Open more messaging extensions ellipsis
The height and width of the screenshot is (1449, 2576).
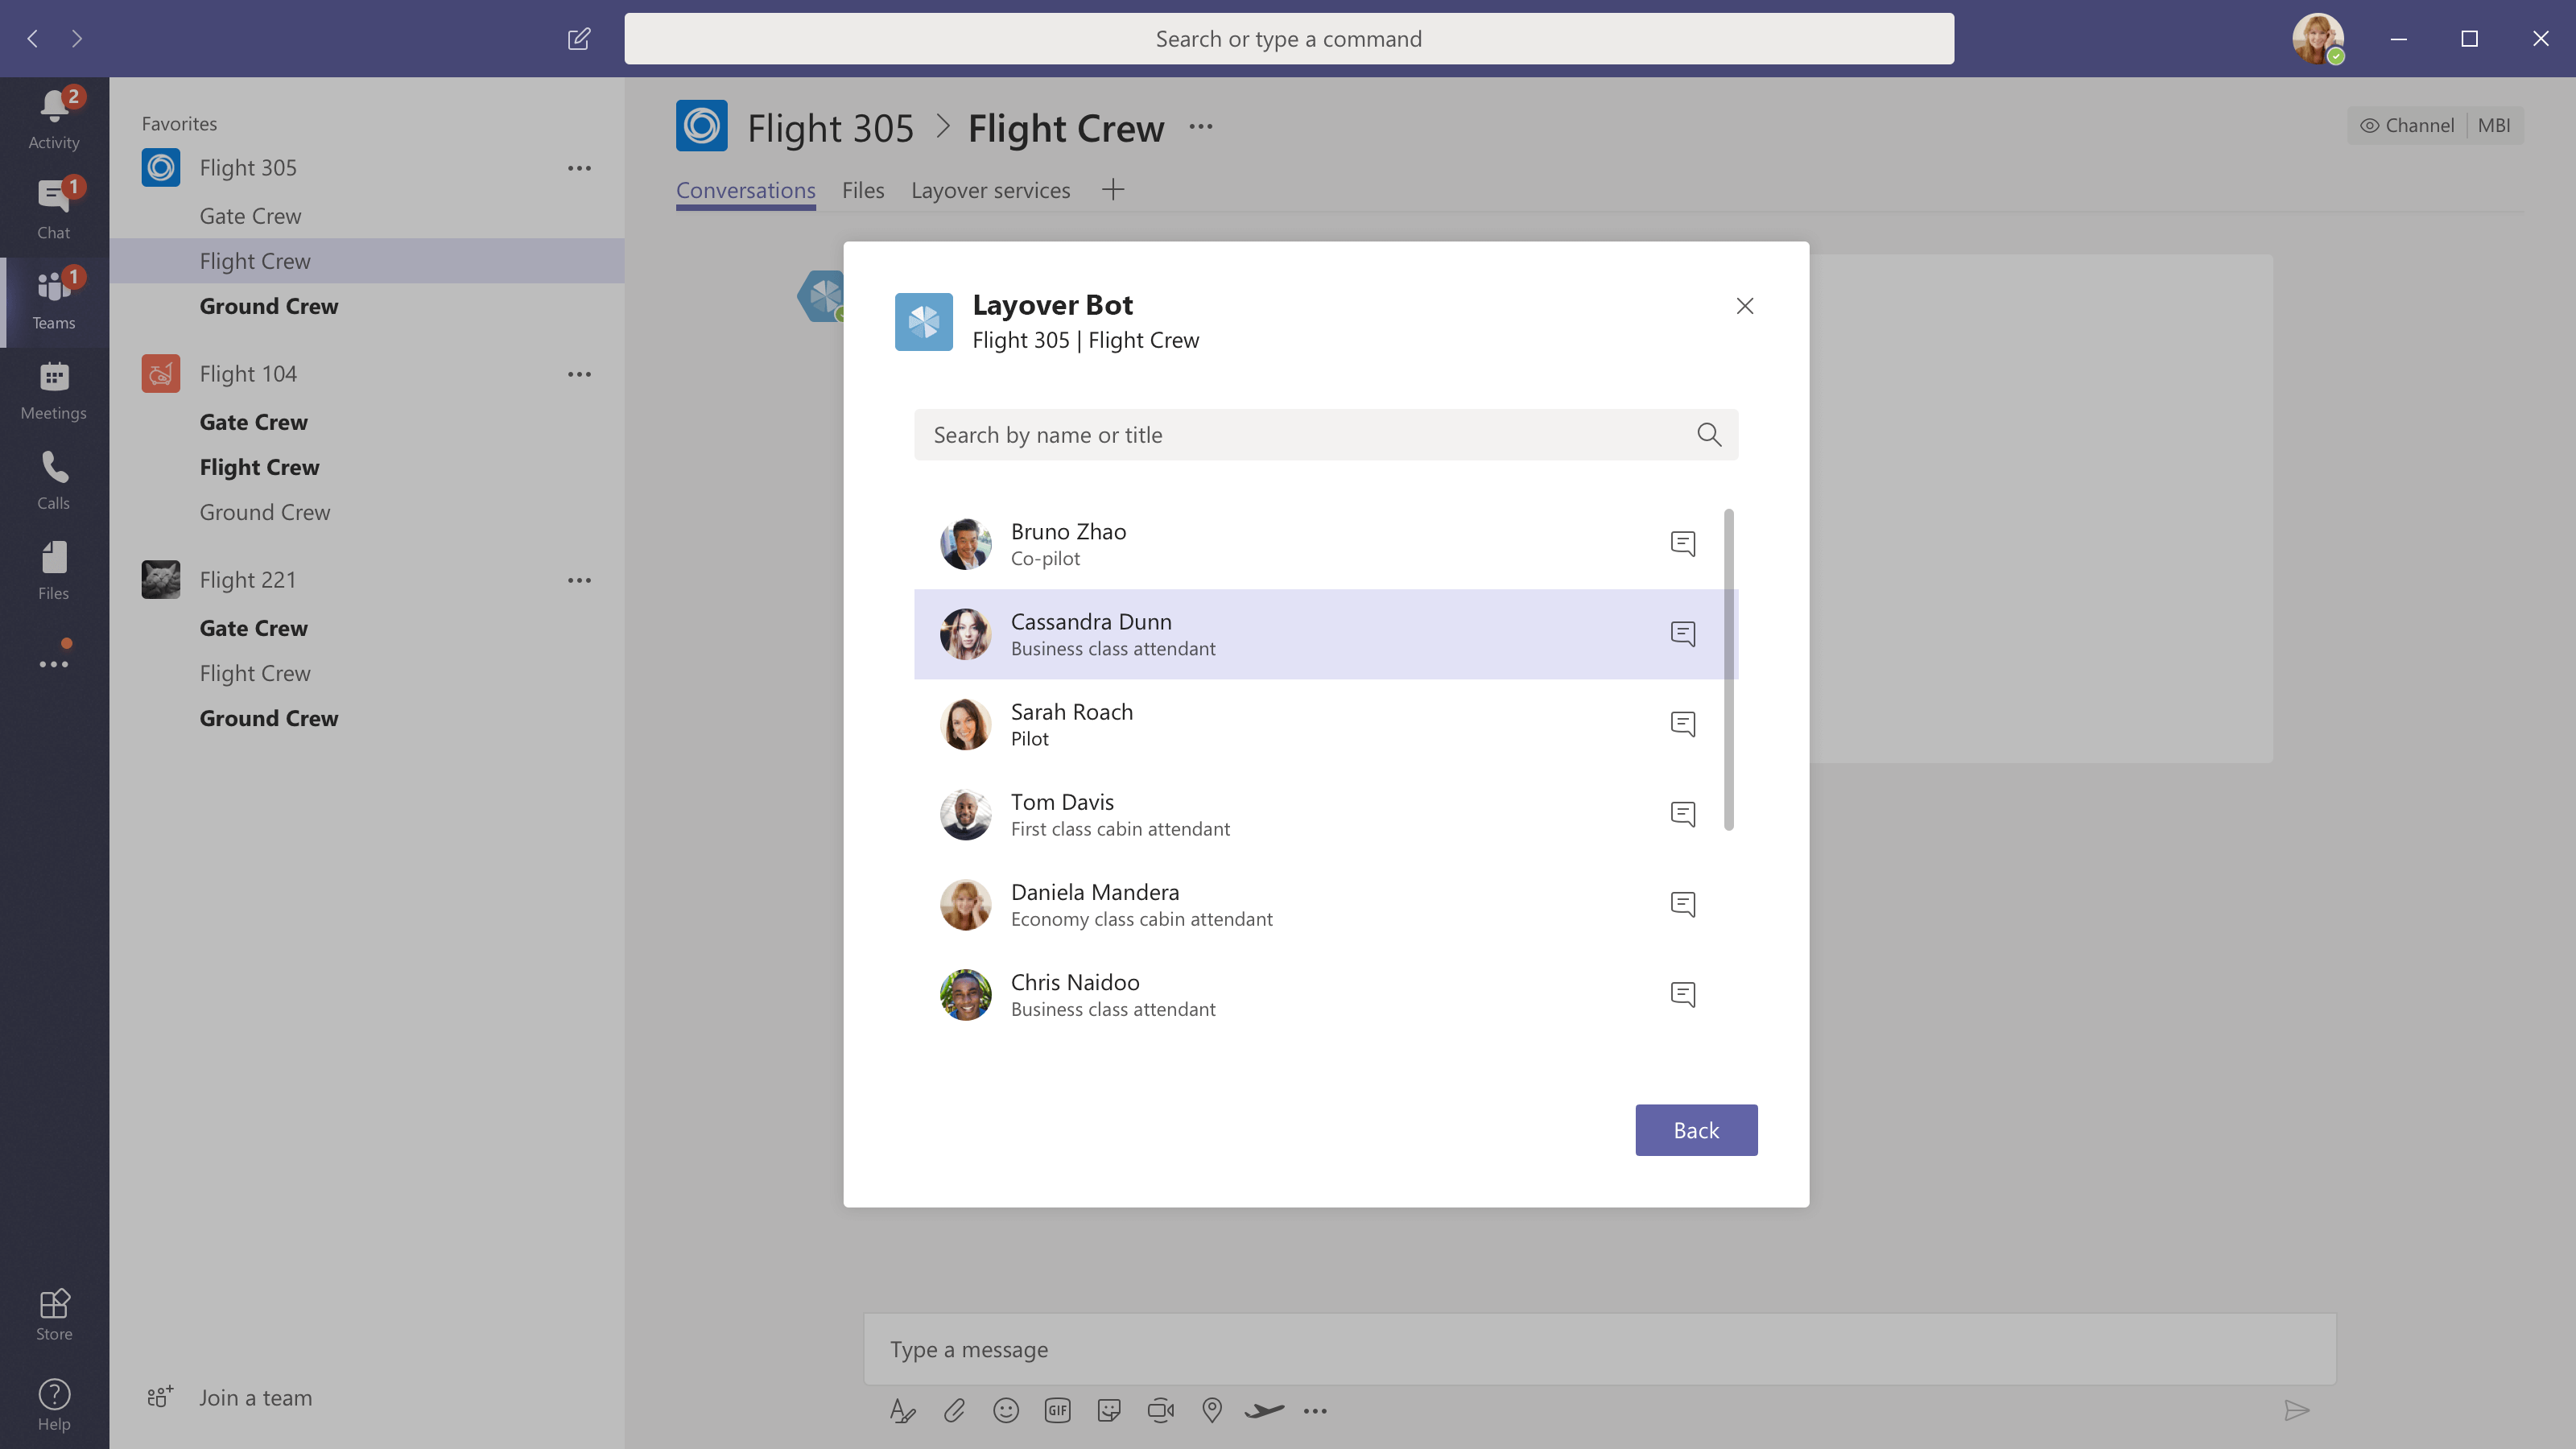pos(1315,1410)
